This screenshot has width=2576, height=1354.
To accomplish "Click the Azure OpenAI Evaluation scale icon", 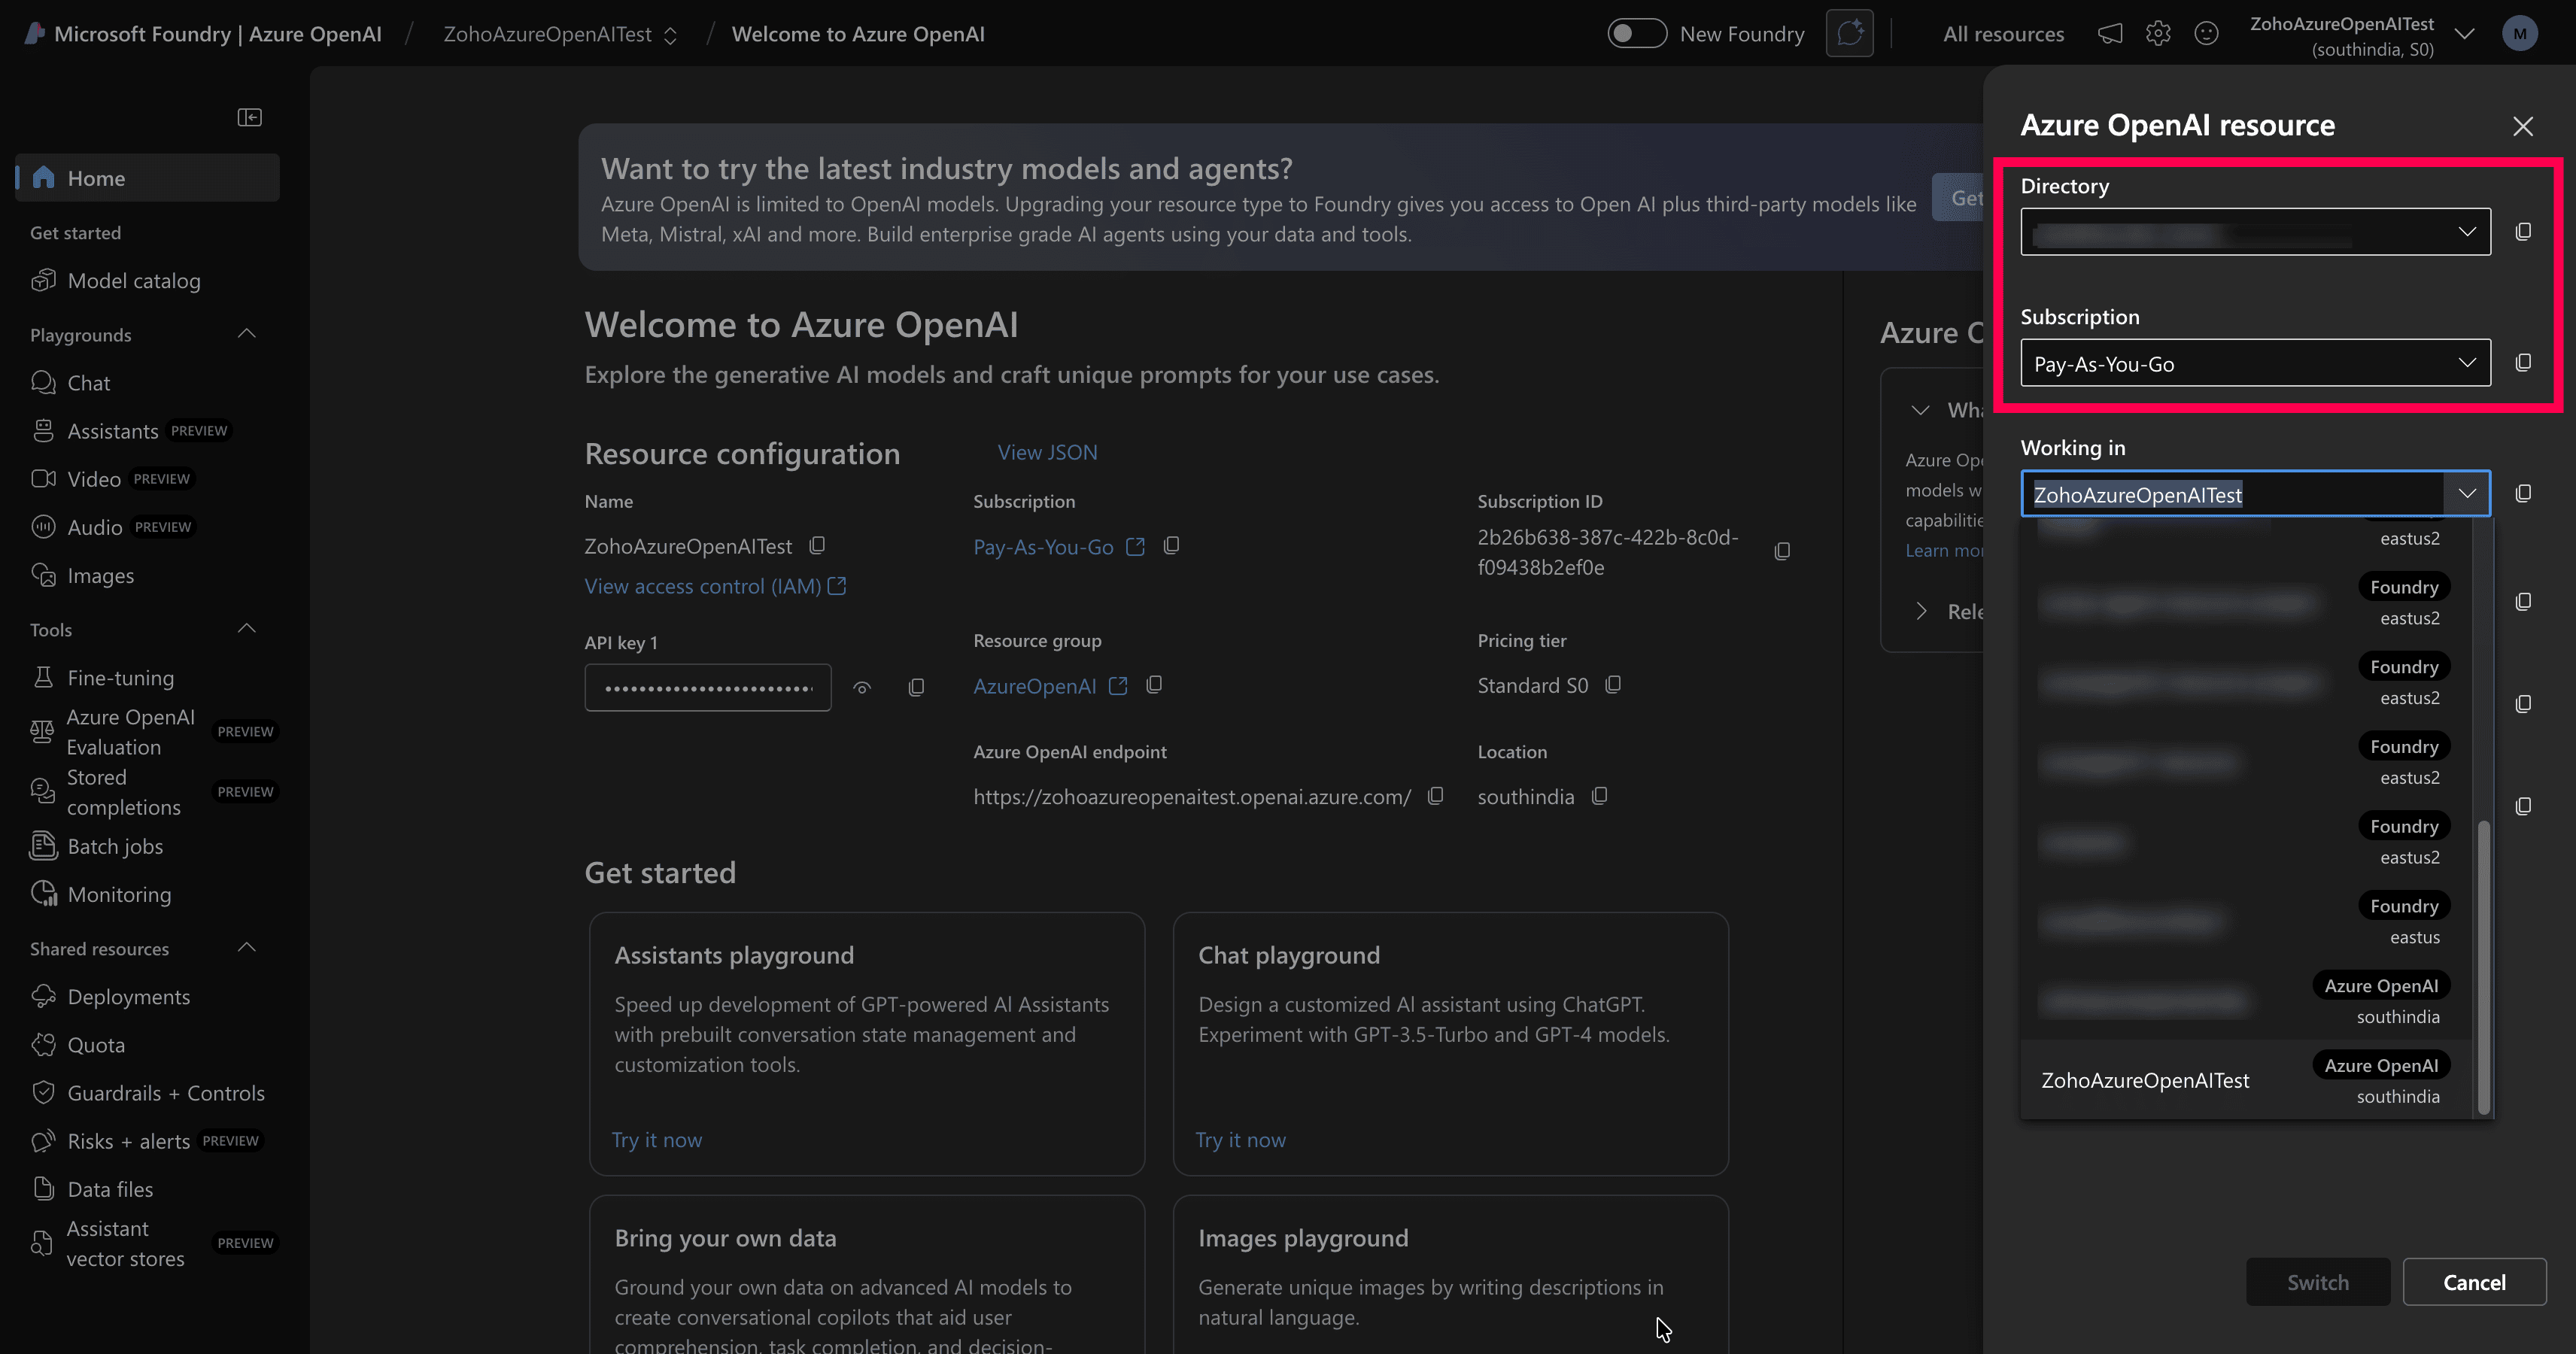I will pyautogui.click(x=42, y=732).
